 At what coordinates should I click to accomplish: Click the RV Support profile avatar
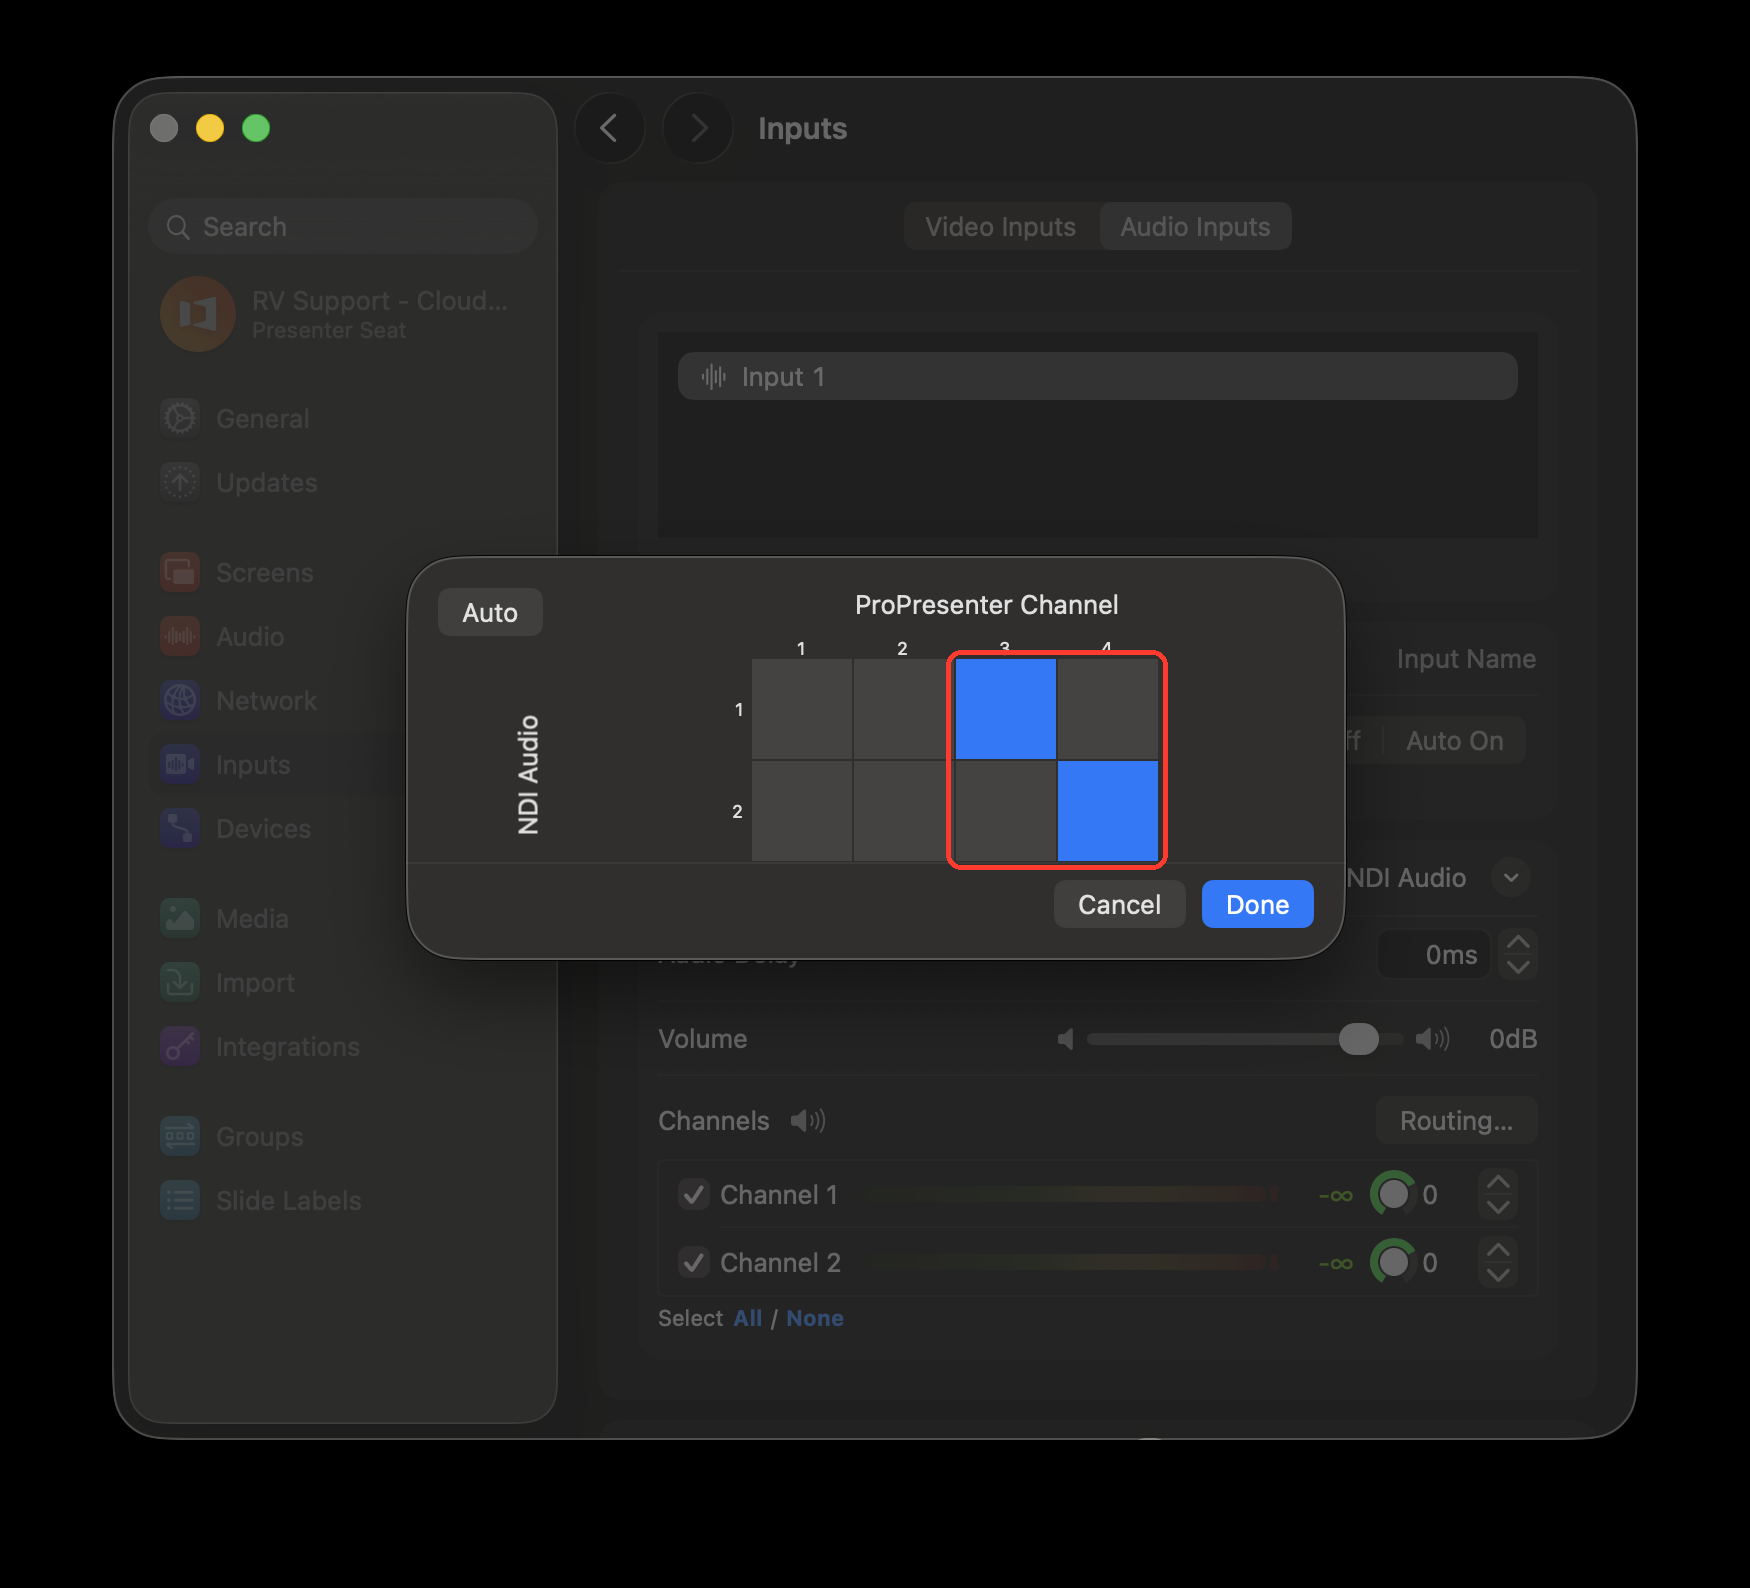point(198,314)
